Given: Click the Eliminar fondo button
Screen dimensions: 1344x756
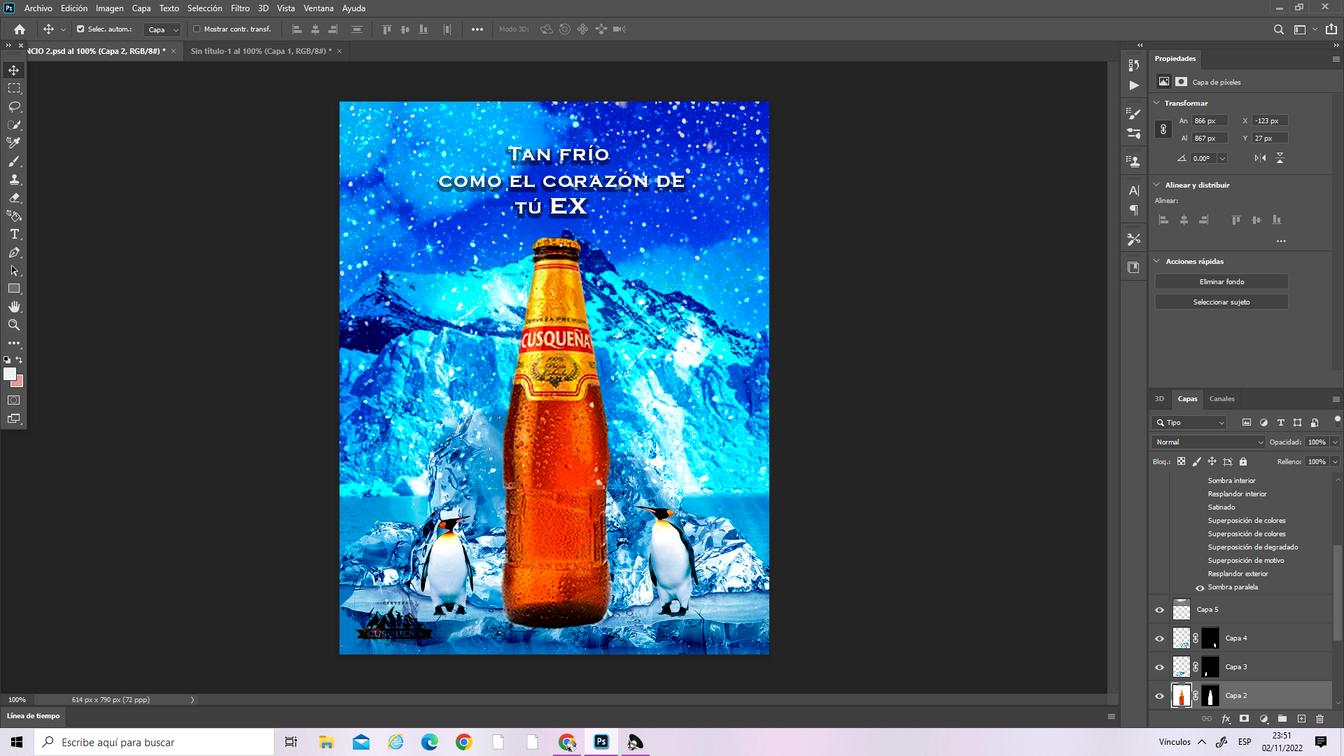Looking at the screenshot, I should click(1222, 282).
